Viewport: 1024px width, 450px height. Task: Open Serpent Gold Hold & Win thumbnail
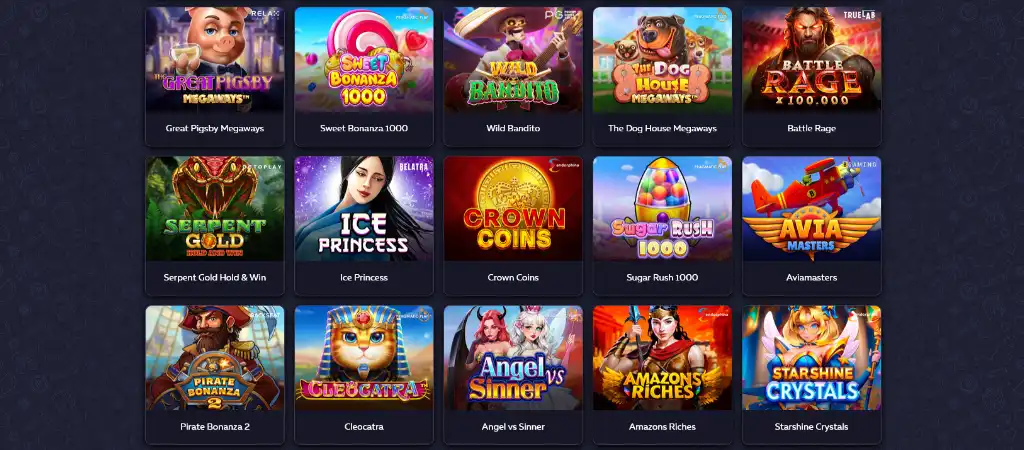[215, 209]
